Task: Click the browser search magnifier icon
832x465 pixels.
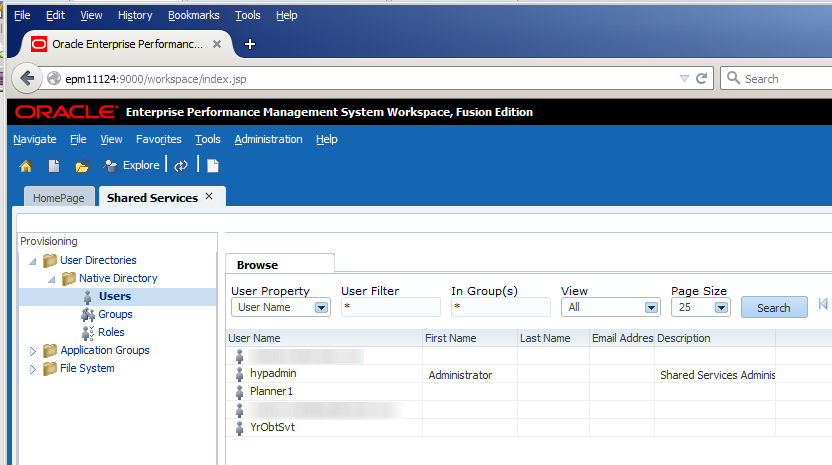Action: (733, 78)
